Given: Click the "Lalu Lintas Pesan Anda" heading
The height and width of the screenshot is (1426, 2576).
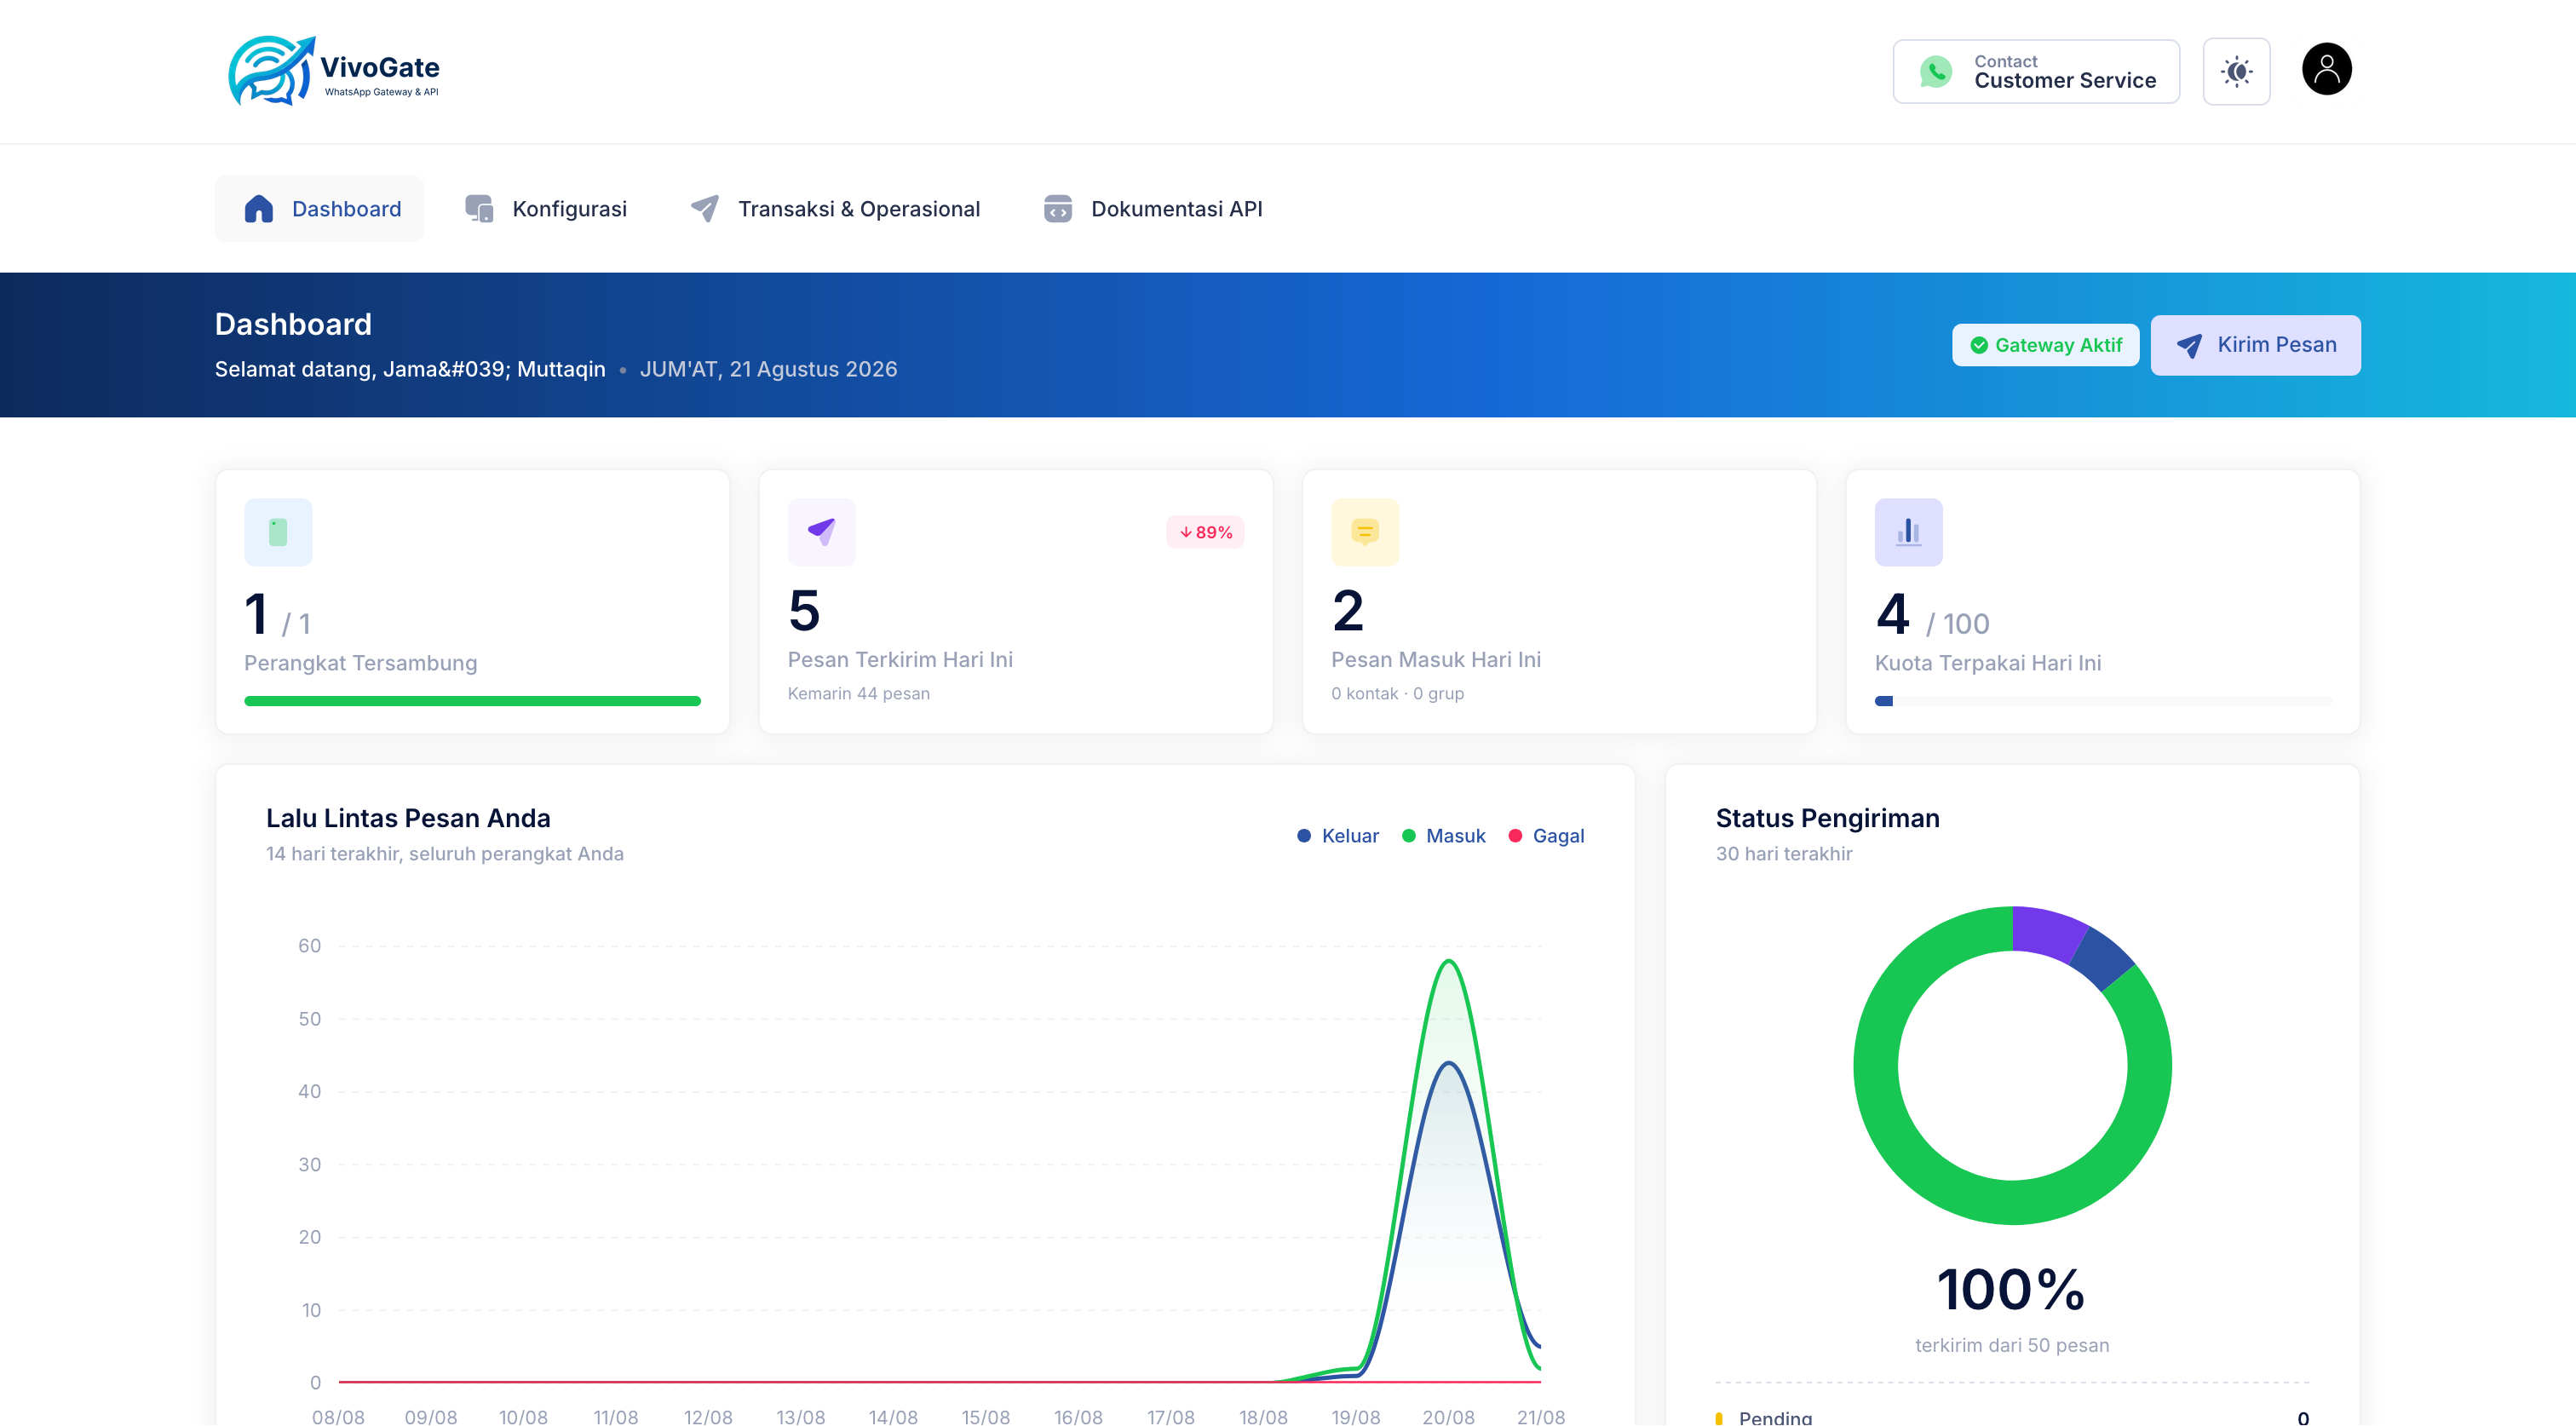Looking at the screenshot, I should coord(408,818).
